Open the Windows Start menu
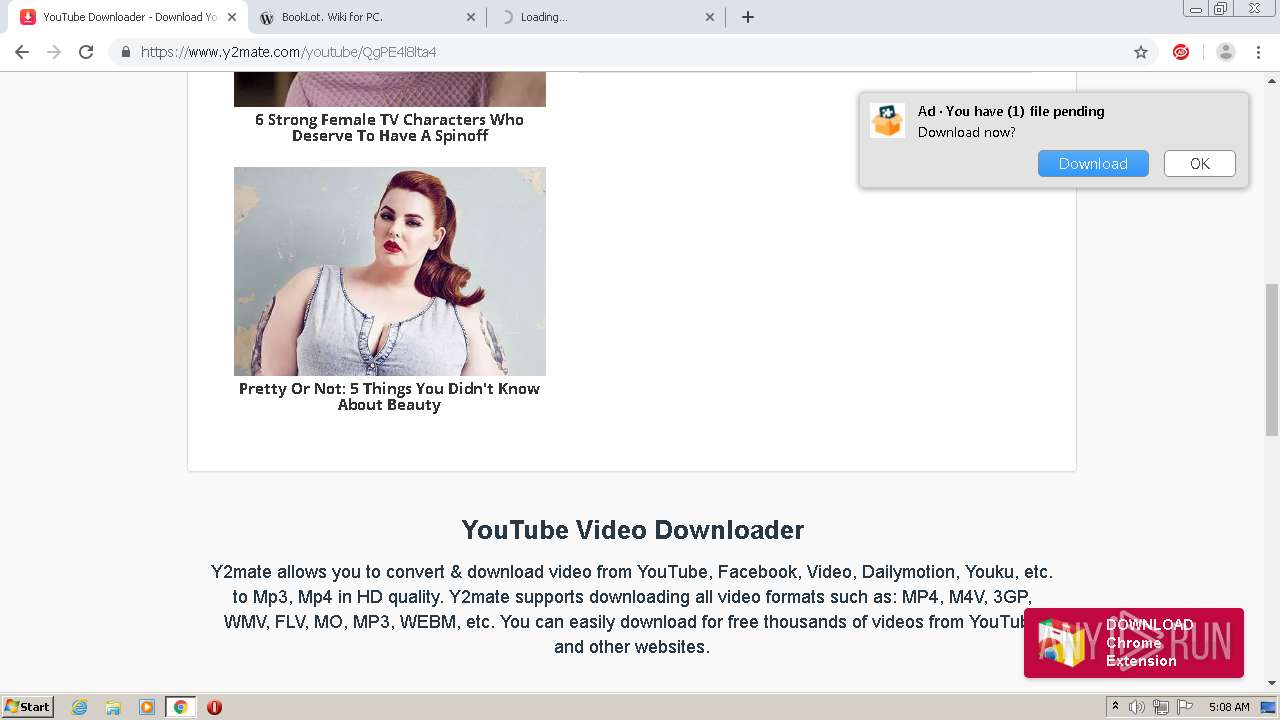This screenshot has width=1280, height=720. pyautogui.click(x=27, y=707)
